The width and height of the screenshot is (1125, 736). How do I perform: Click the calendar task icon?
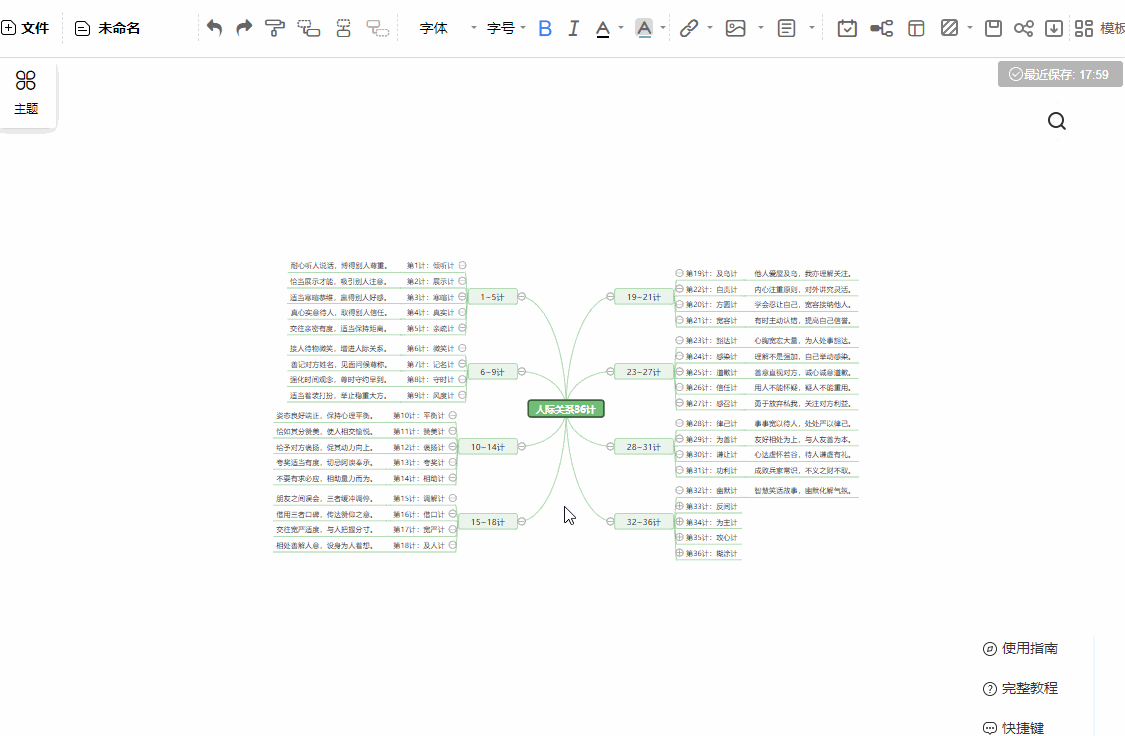tap(847, 28)
